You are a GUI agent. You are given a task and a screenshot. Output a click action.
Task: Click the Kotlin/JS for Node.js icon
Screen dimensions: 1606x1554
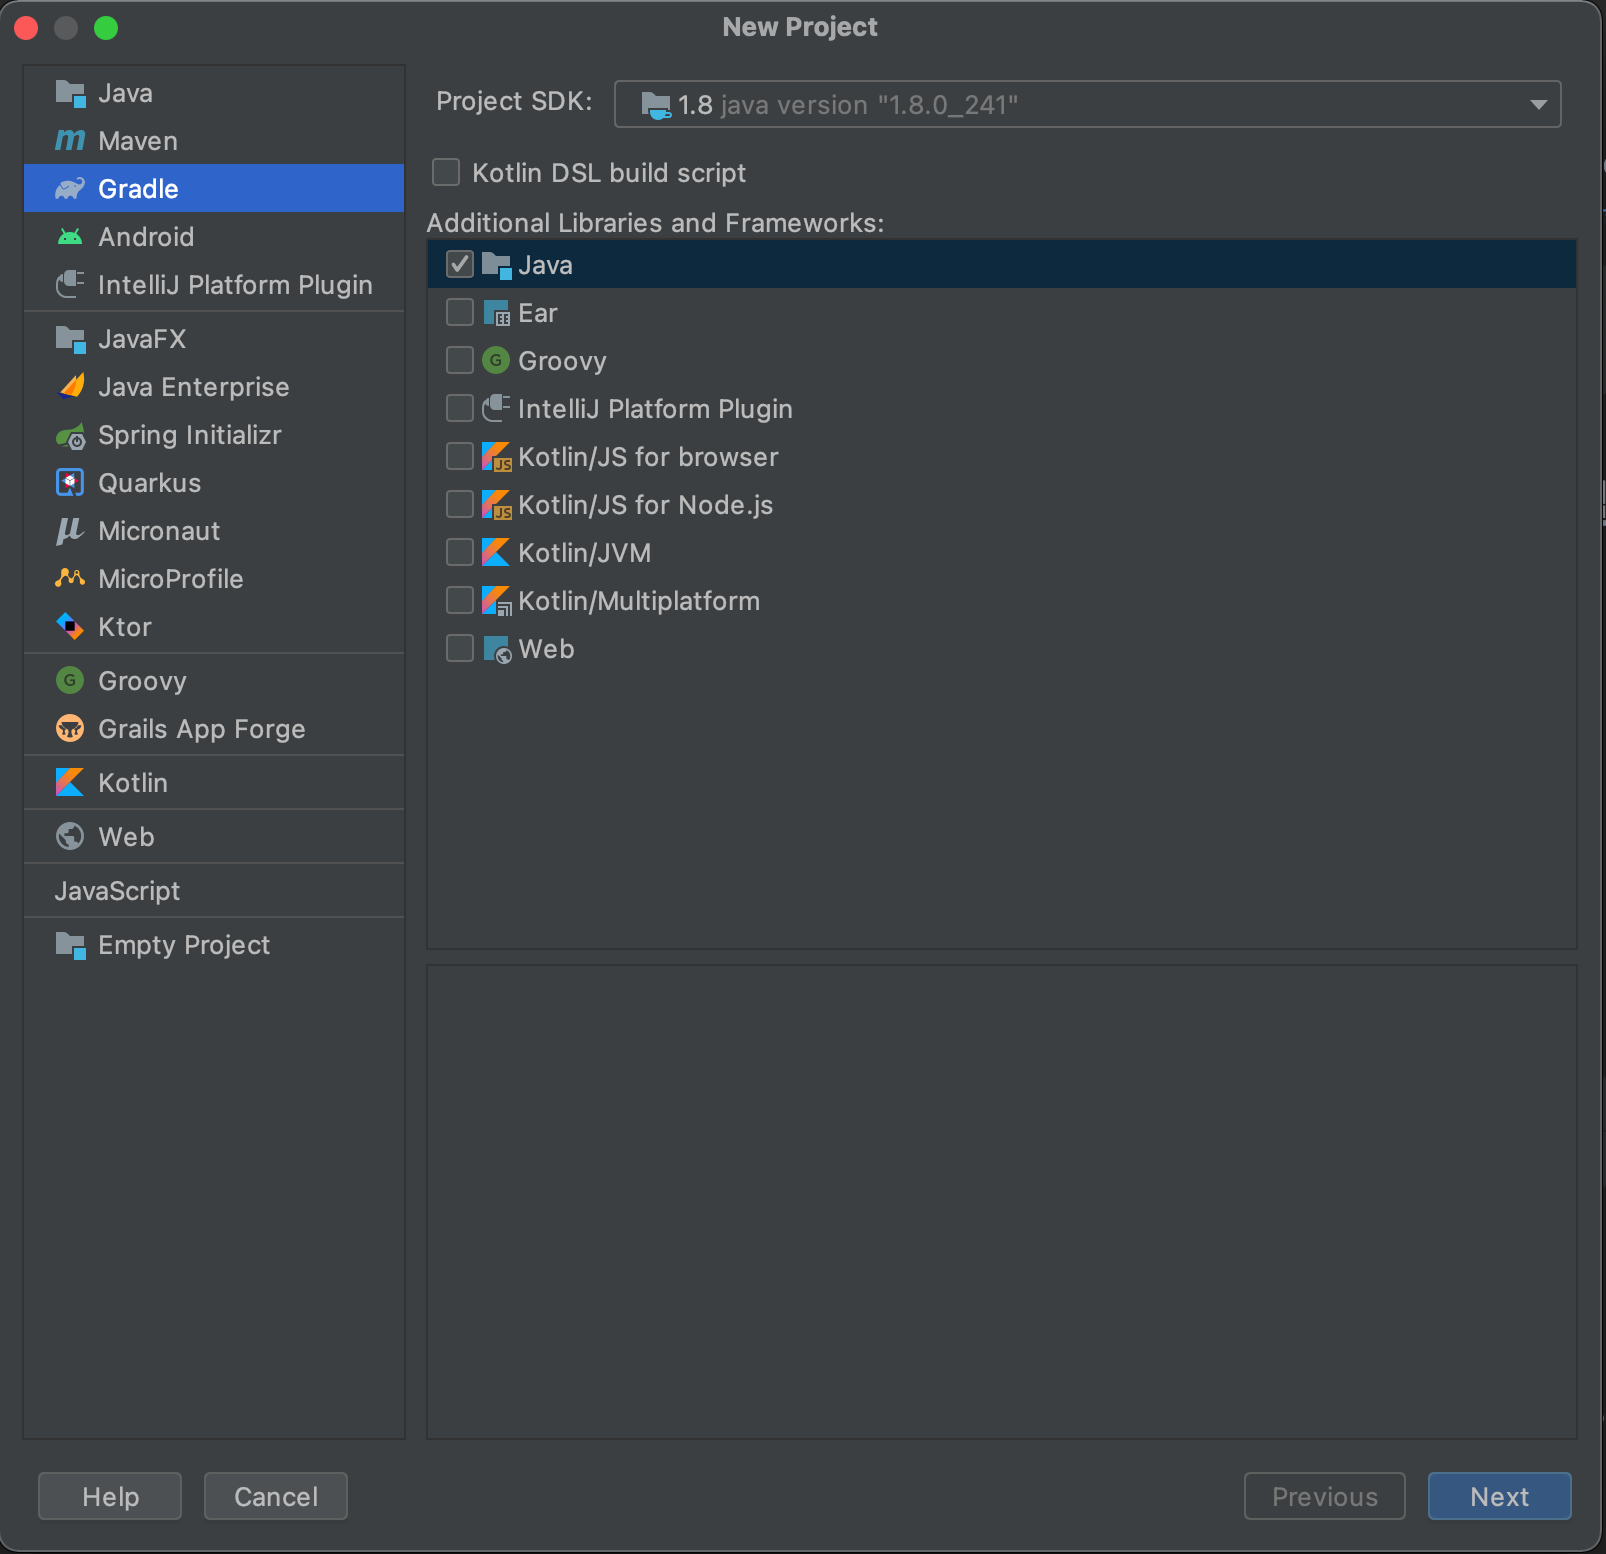[496, 505]
